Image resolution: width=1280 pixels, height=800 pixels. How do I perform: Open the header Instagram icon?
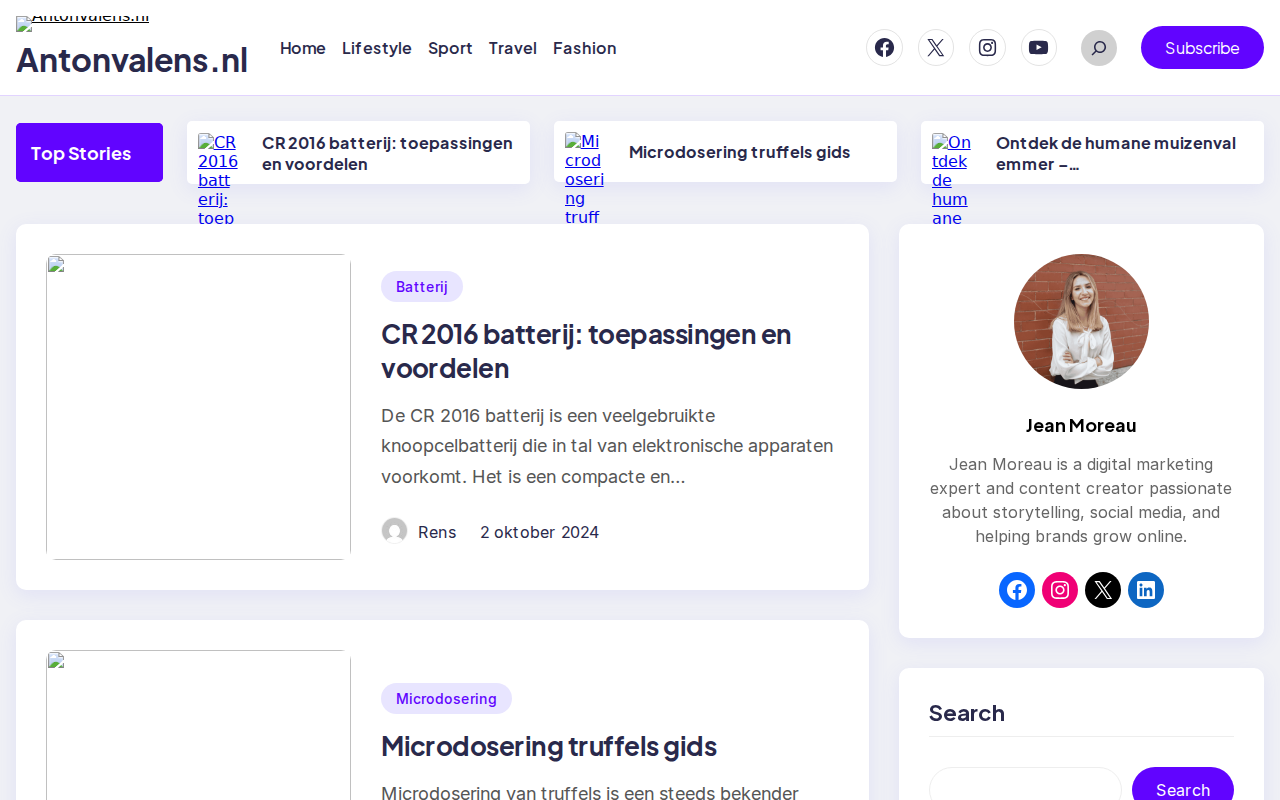(987, 48)
